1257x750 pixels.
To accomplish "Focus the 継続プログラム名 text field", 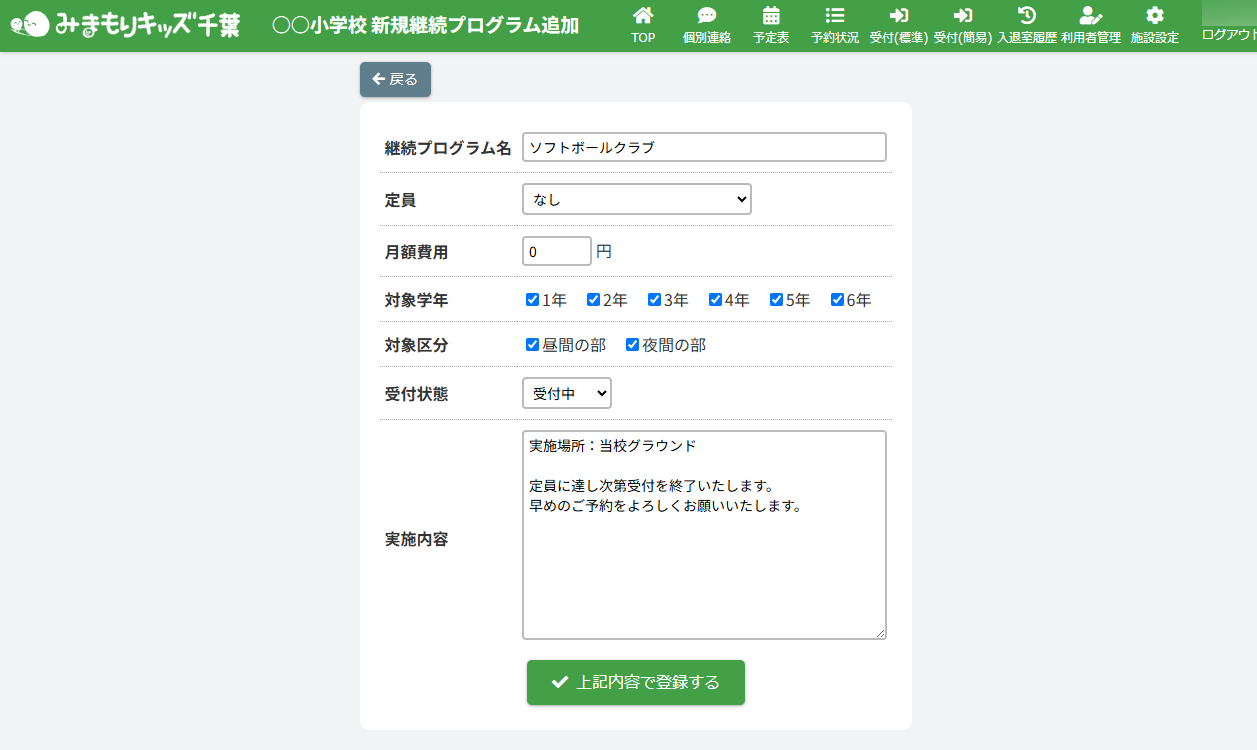I will click(x=704, y=147).
